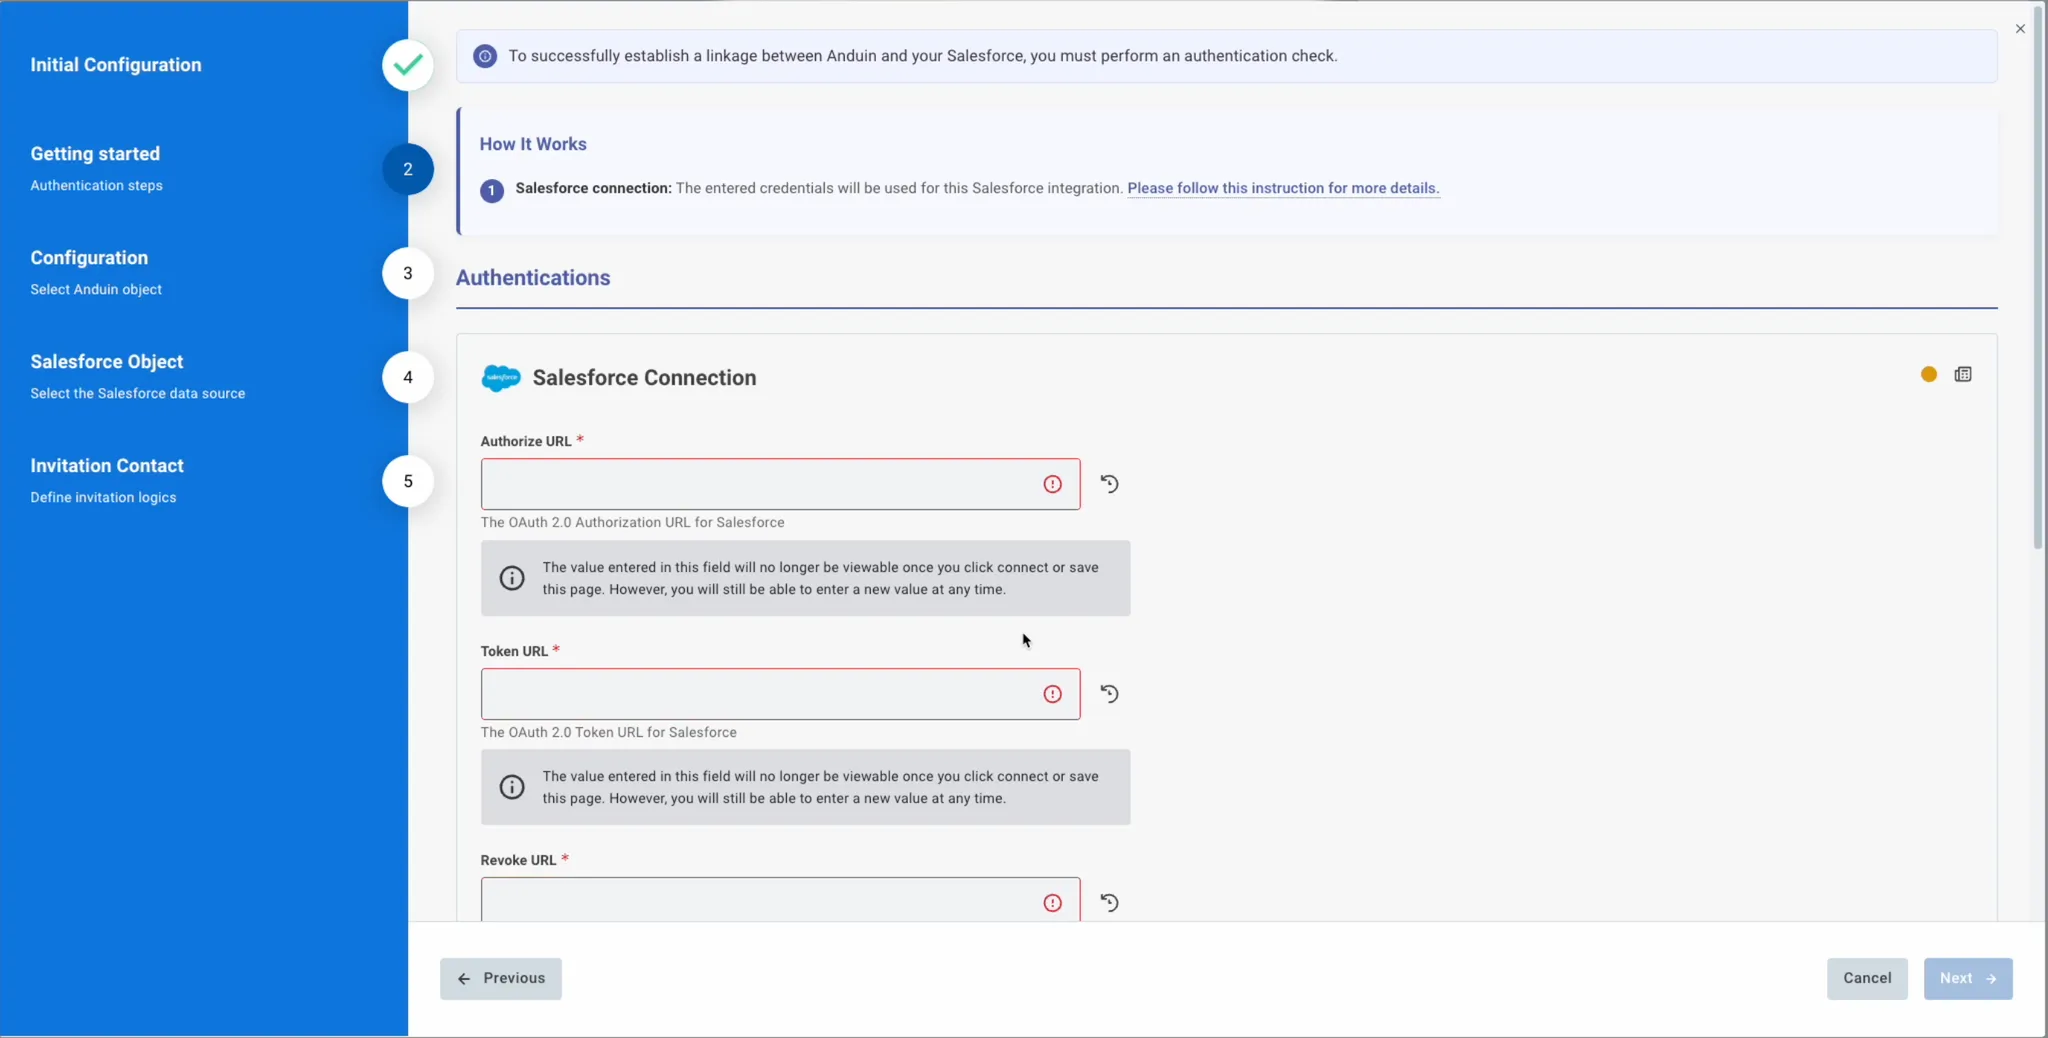
Task: Click the error icon inside Token URL field
Action: [1052, 694]
